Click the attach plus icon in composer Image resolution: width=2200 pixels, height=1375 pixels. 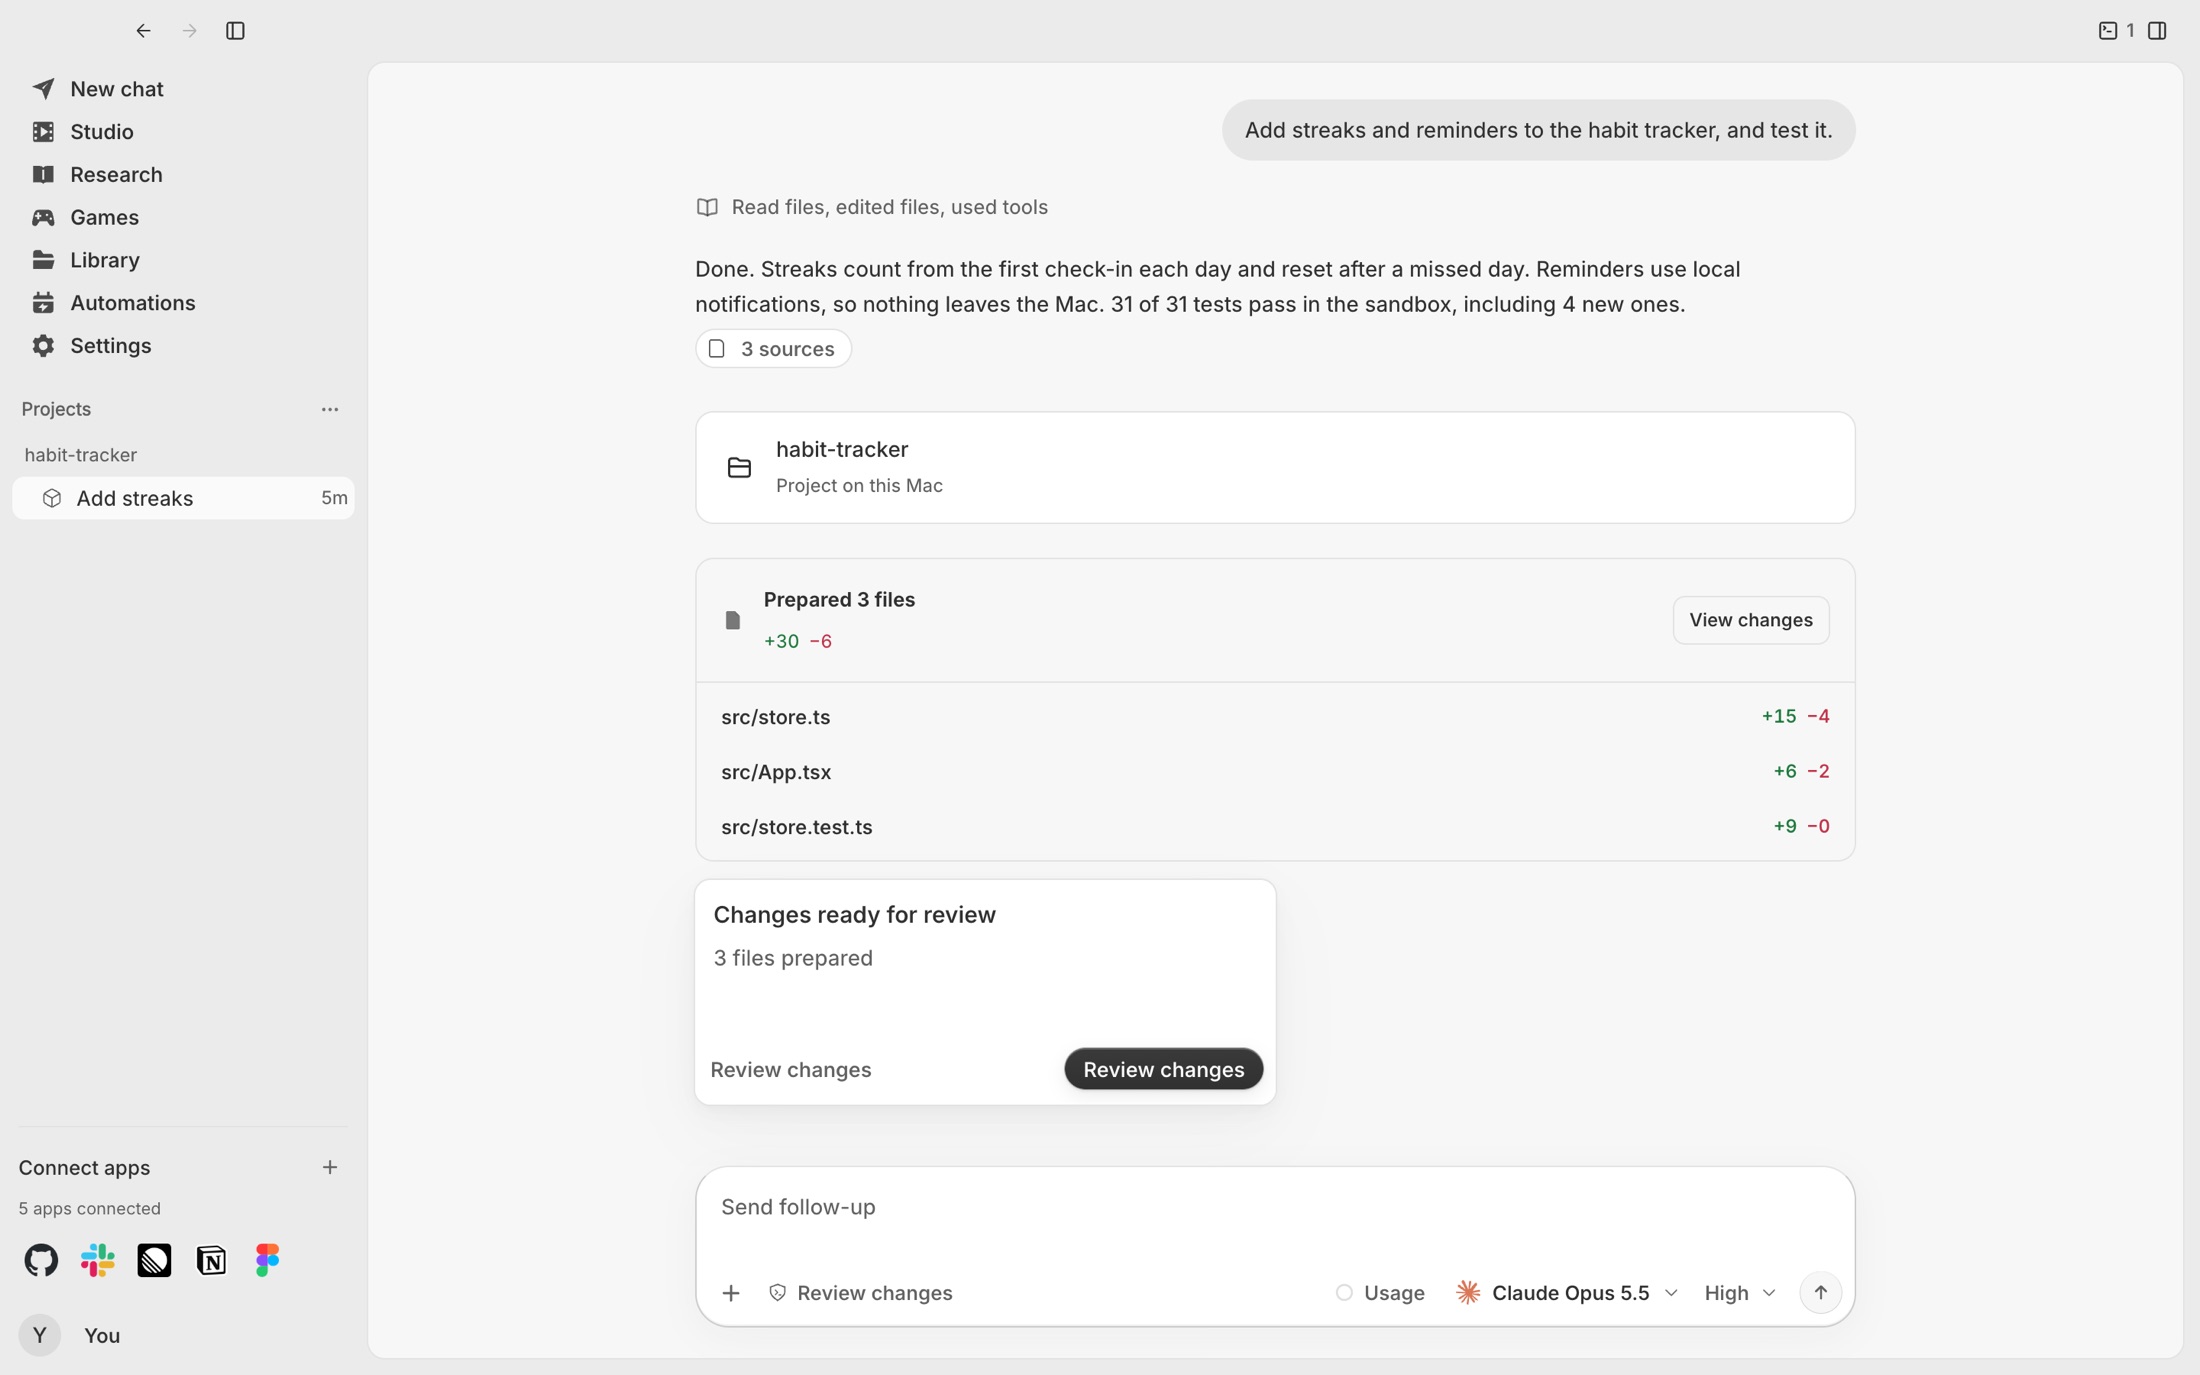731,1293
